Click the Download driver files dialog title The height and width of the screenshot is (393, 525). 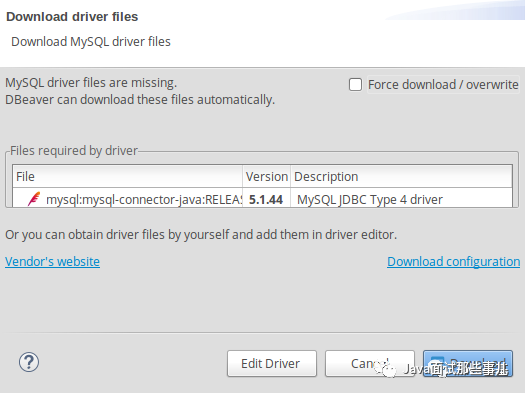[72, 17]
